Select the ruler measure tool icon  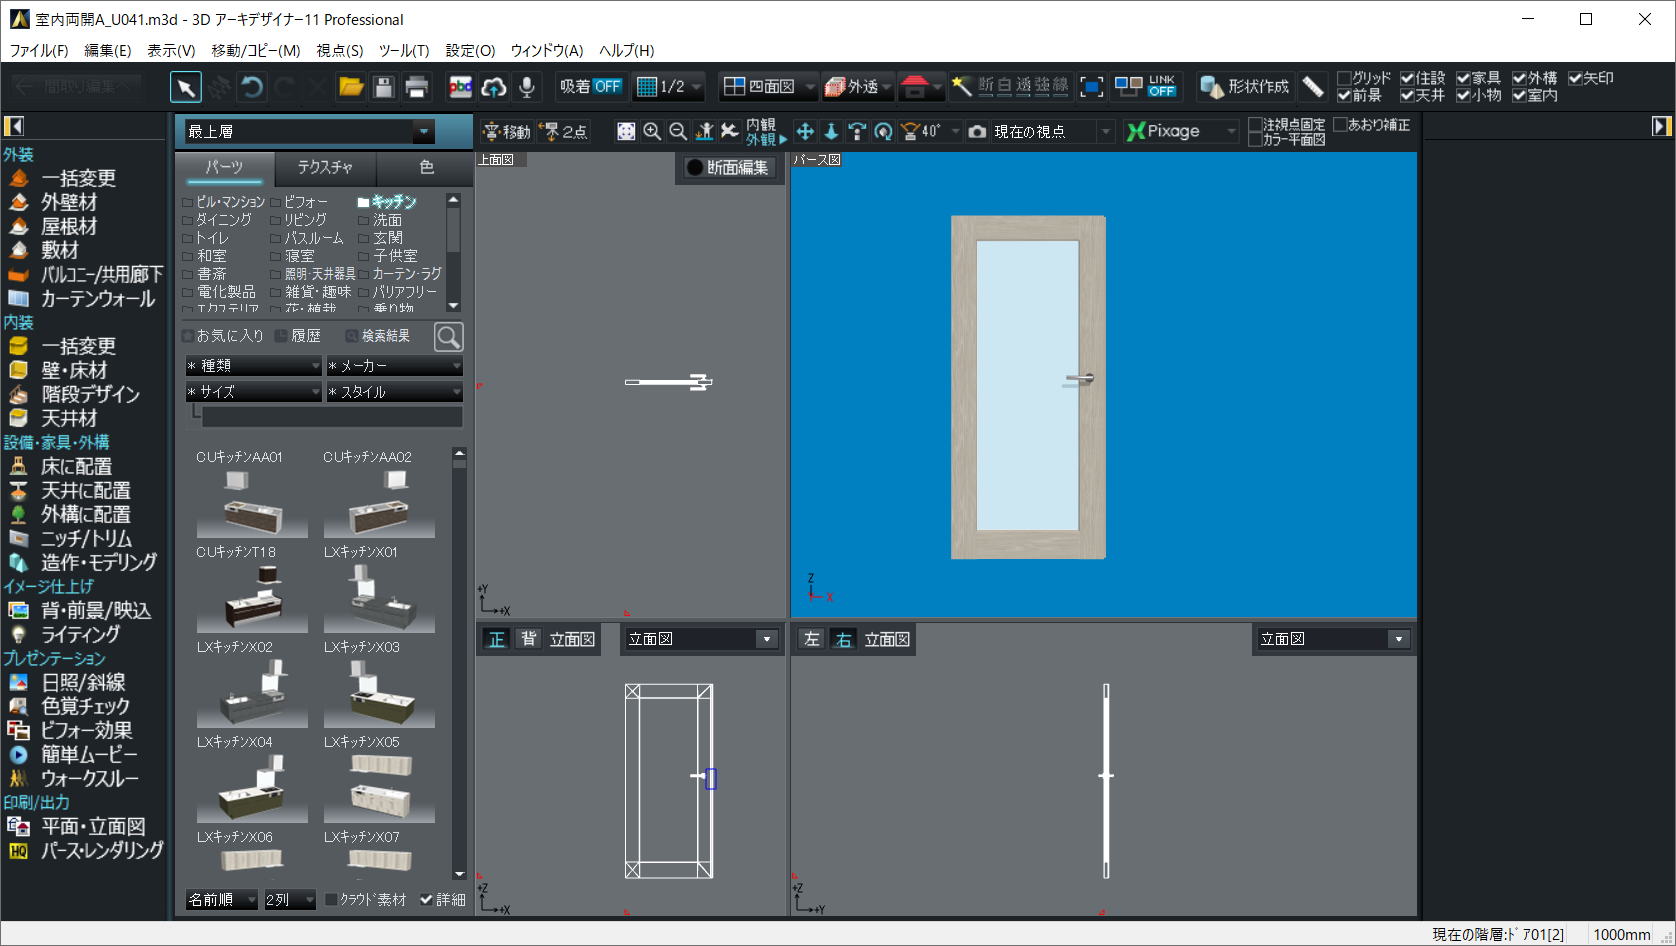[1313, 87]
